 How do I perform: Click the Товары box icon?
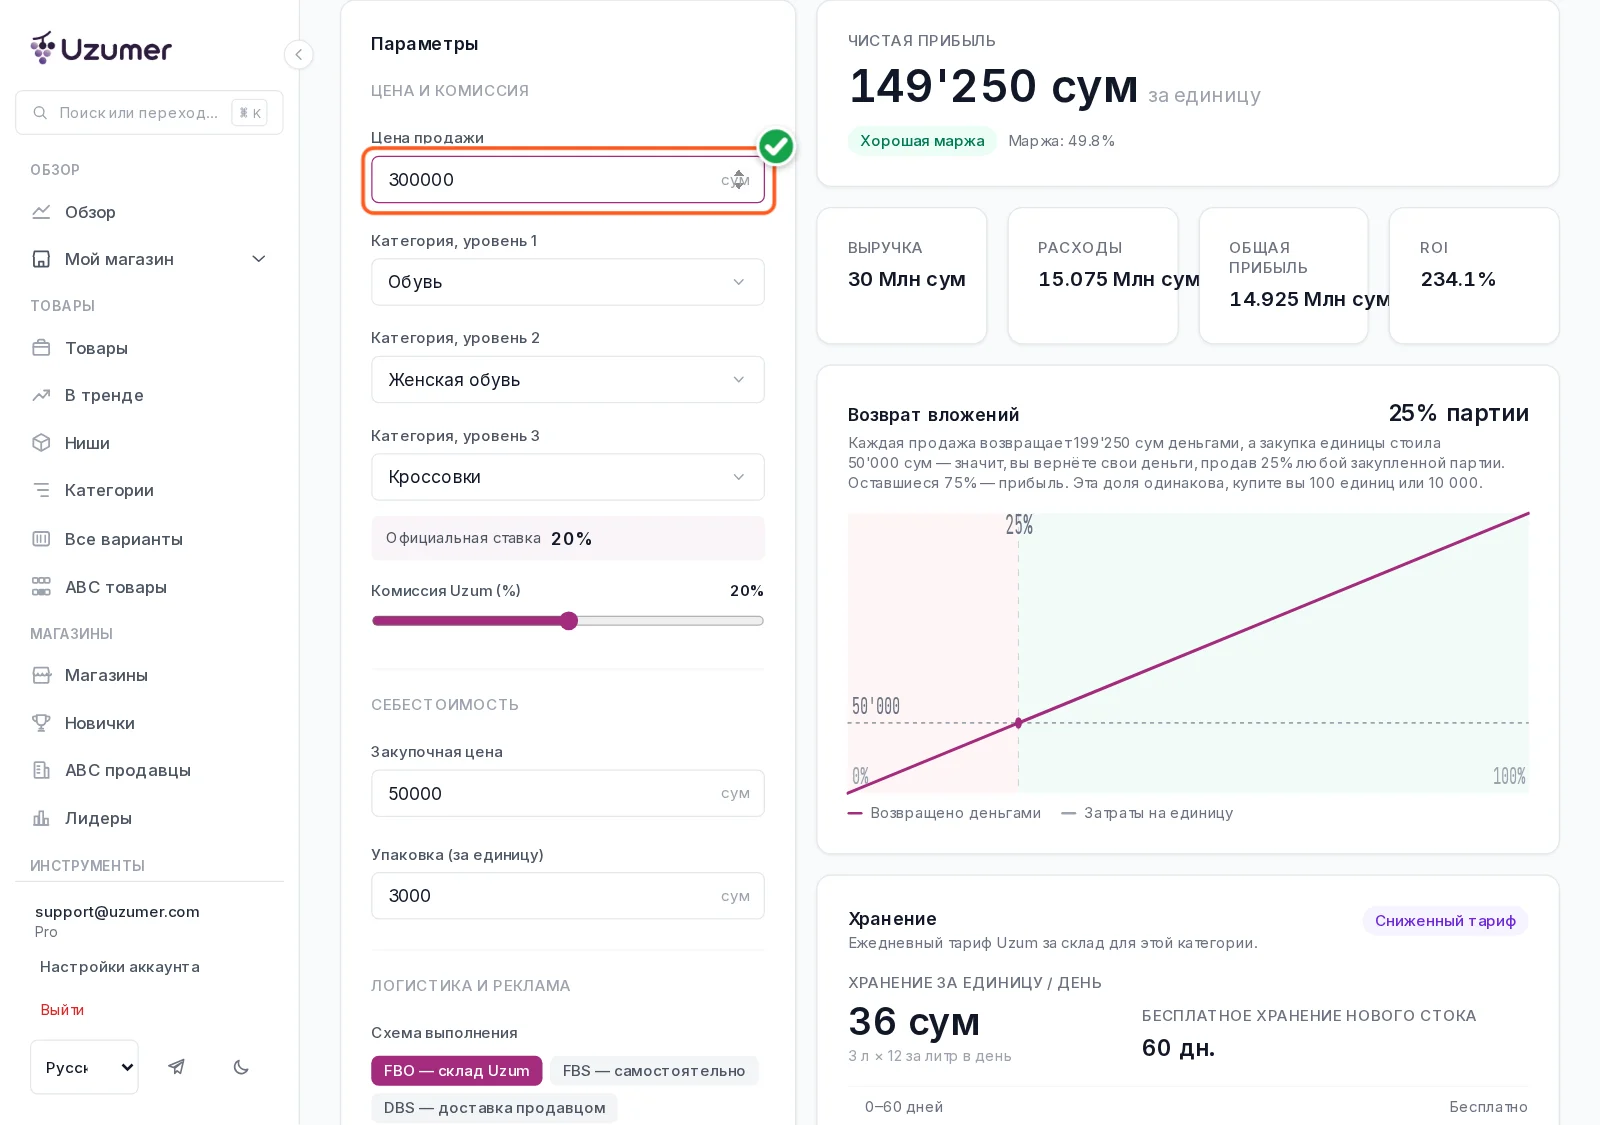tap(41, 348)
